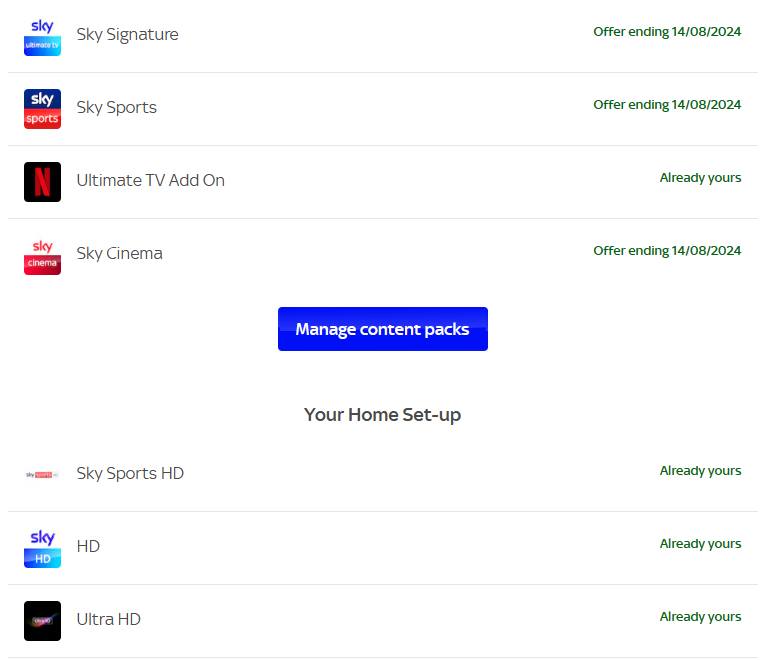This screenshot has height=660, width=766.
Task: Click the Sky HD icon
Action: (42, 547)
